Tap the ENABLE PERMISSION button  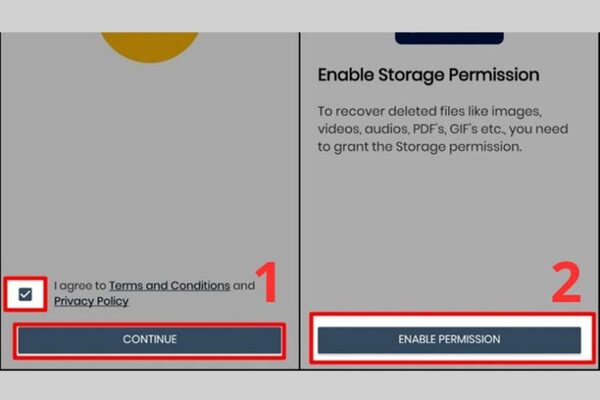tap(449, 340)
